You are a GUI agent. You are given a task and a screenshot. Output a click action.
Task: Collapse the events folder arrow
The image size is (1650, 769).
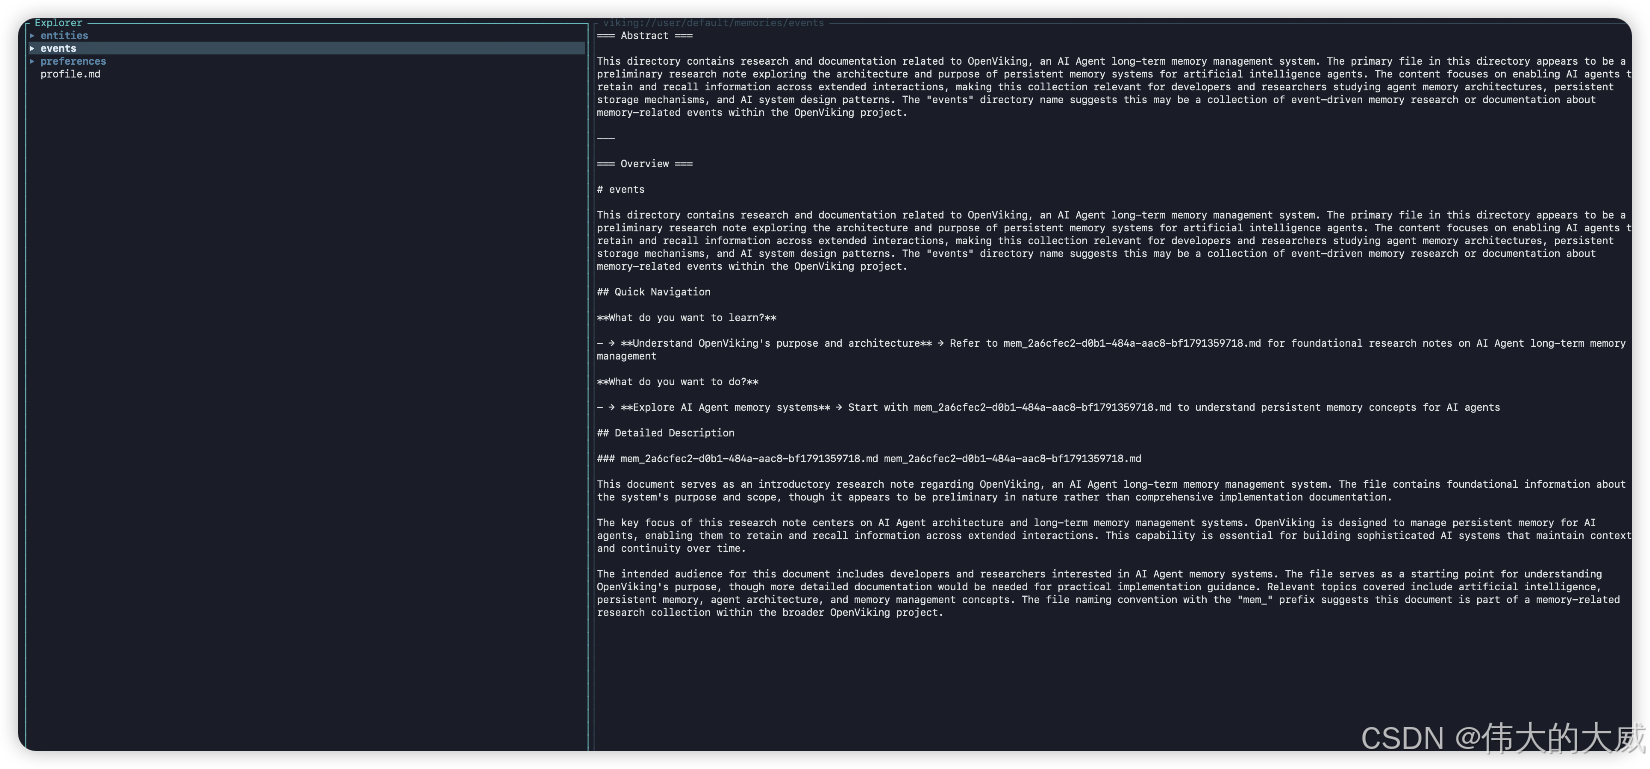[x=32, y=49]
